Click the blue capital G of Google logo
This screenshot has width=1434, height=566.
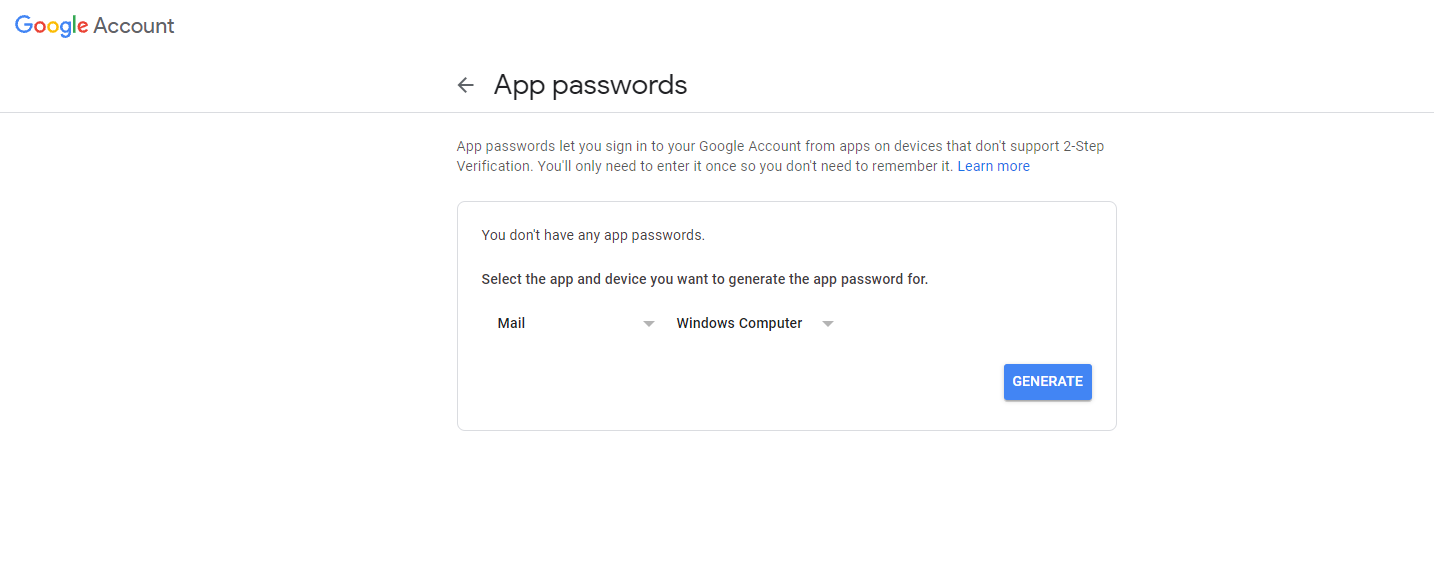tap(24, 25)
